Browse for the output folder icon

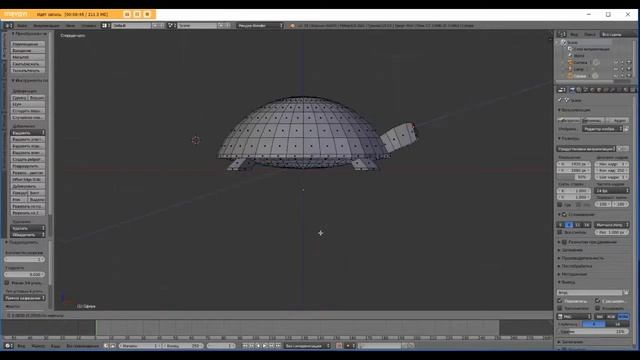coord(626,293)
